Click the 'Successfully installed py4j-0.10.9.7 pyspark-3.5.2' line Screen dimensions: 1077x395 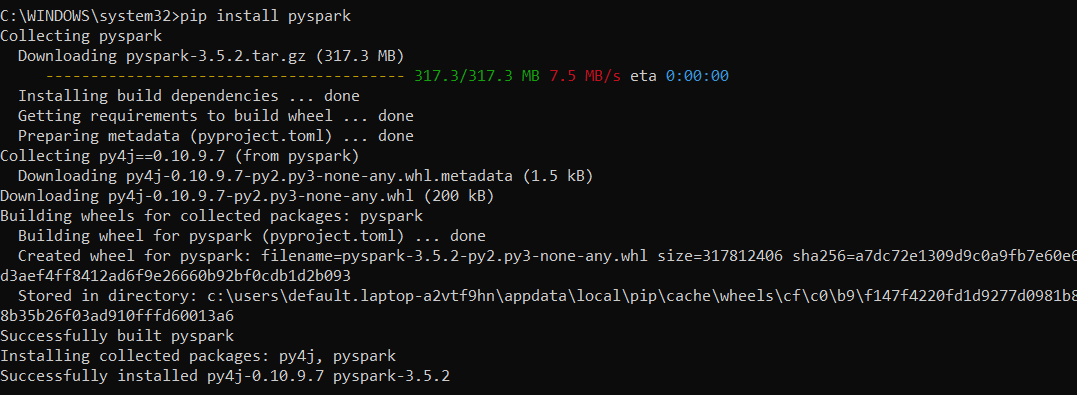pyautogui.click(x=225, y=376)
